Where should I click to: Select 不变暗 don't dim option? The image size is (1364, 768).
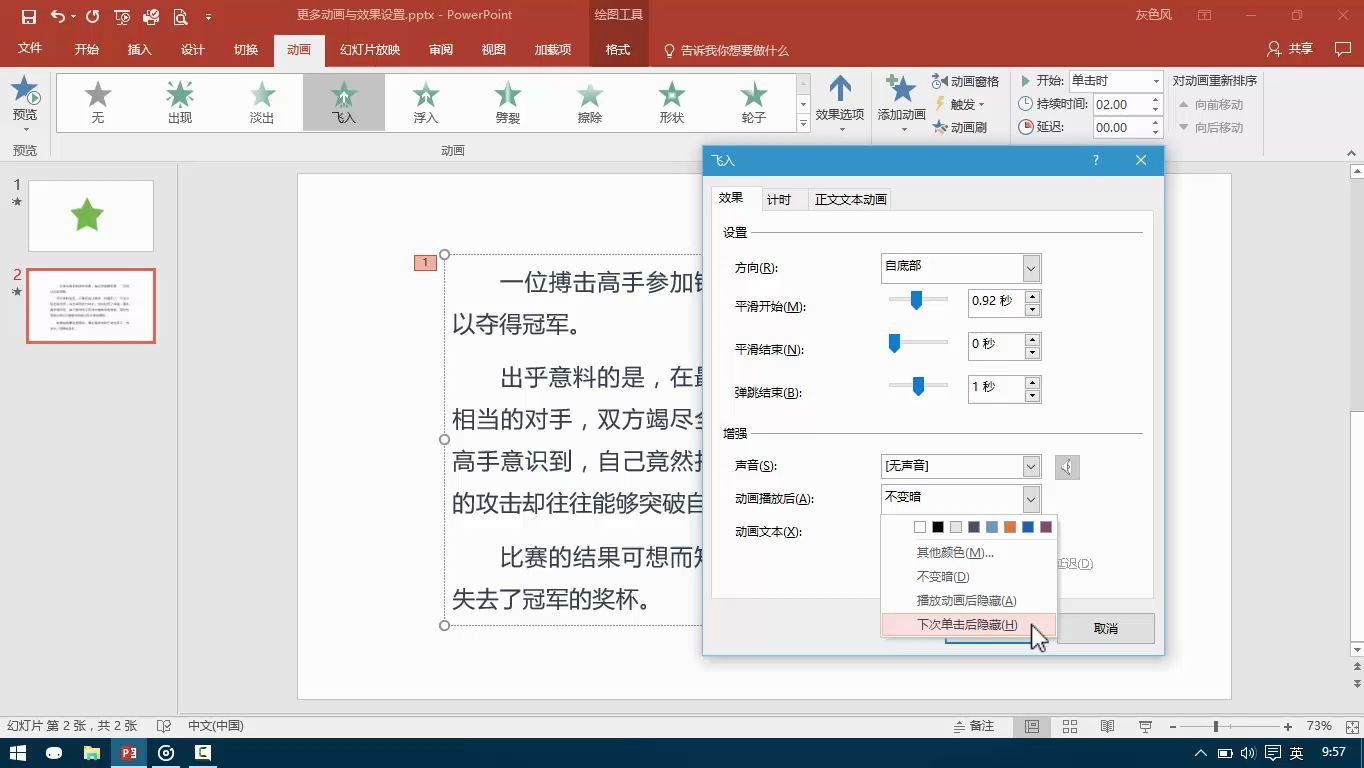[941, 576]
